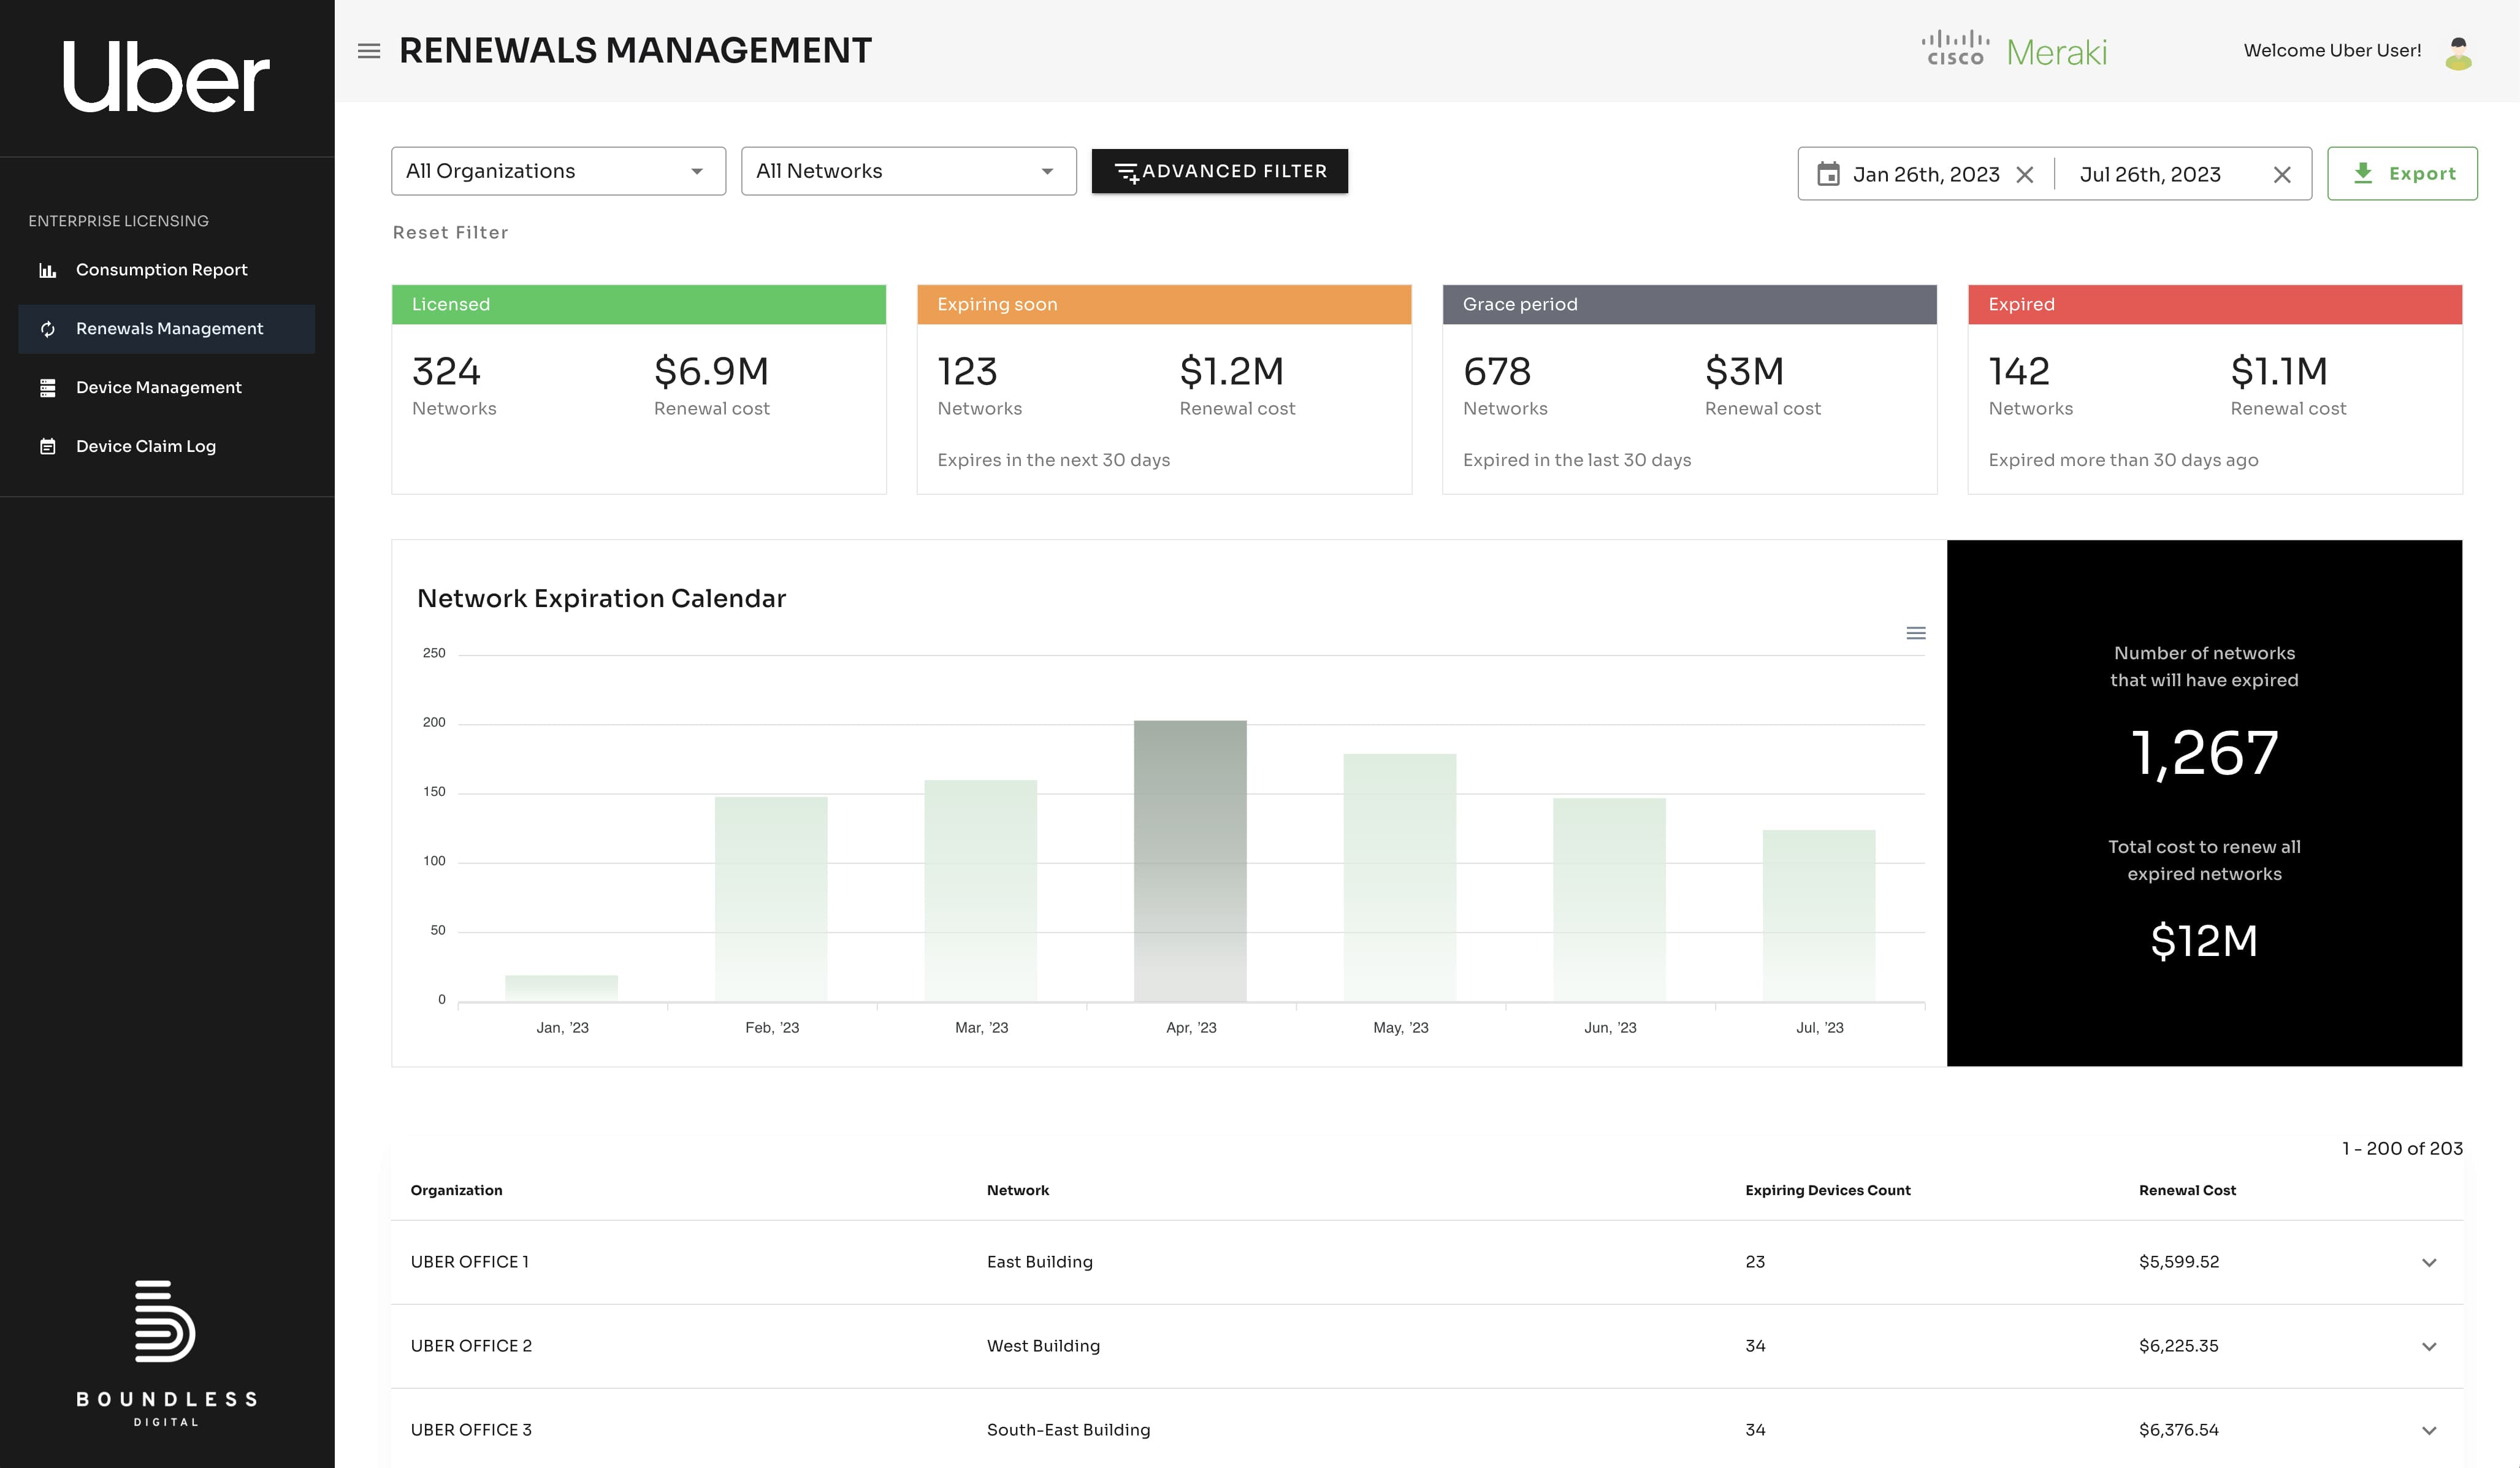This screenshot has height=1468, width=2520.
Task: Expand the UBER OFFICE 1 row
Action: [2429, 1262]
